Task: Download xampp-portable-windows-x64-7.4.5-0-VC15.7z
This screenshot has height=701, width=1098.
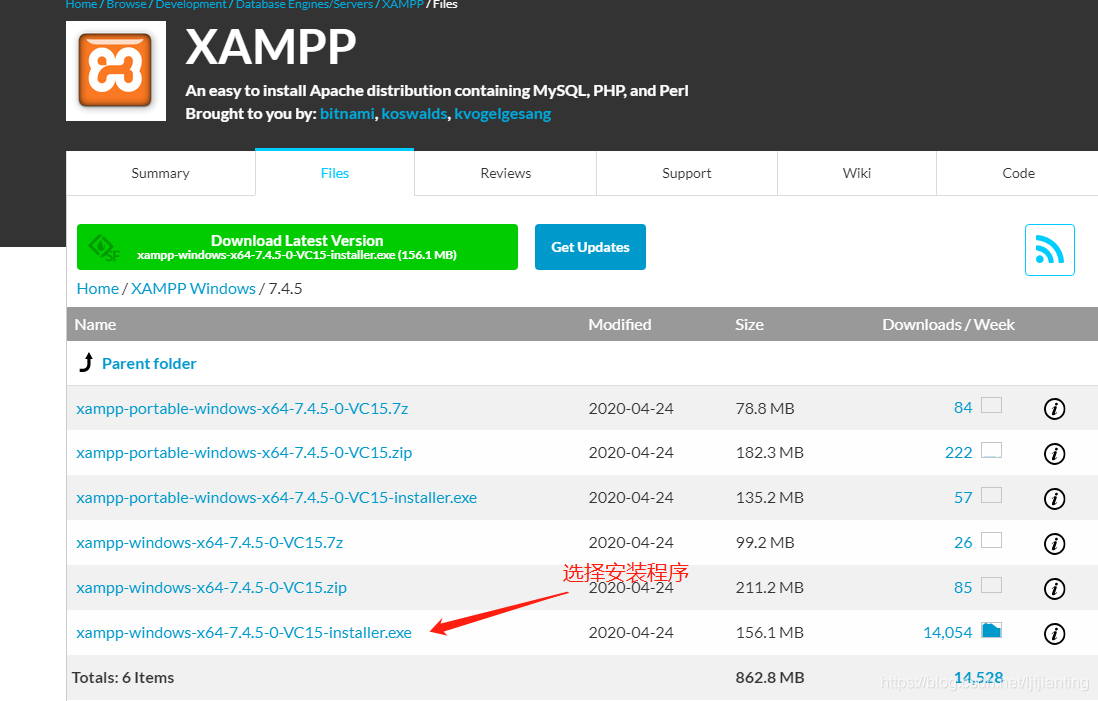Action: (x=242, y=408)
